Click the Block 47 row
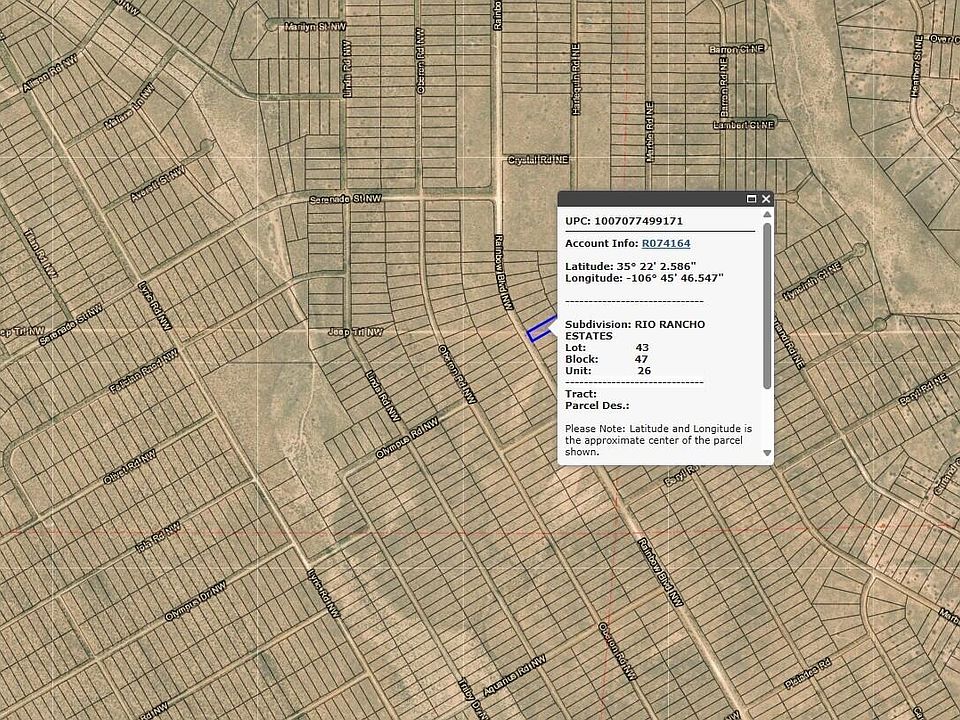The image size is (960, 720). point(606,359)
